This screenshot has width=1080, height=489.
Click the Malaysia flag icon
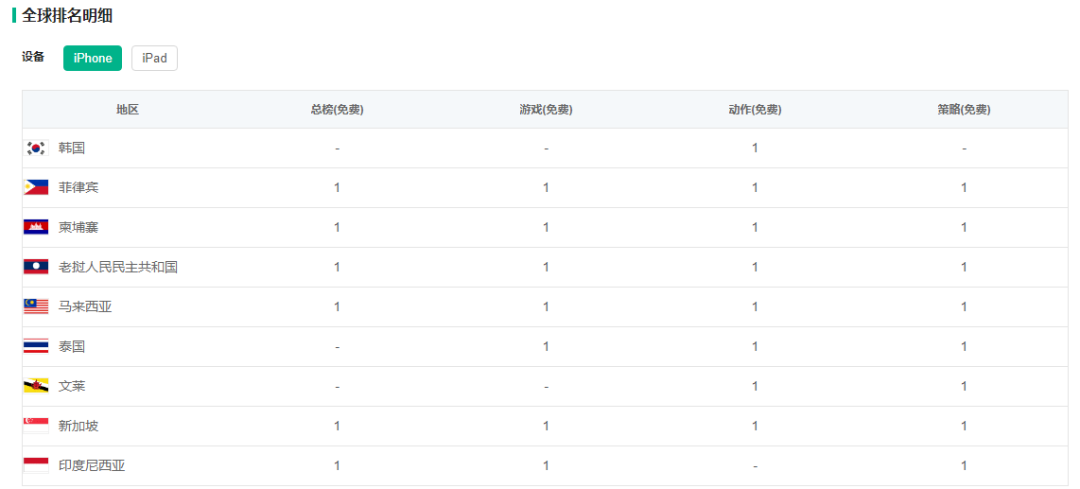36,307
